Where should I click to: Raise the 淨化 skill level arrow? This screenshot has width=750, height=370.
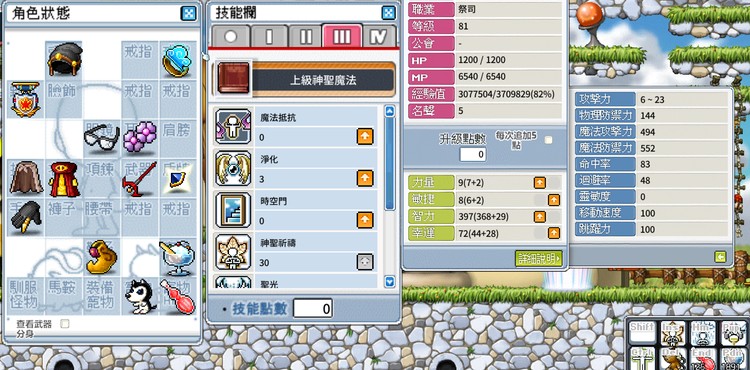(365, 179)
